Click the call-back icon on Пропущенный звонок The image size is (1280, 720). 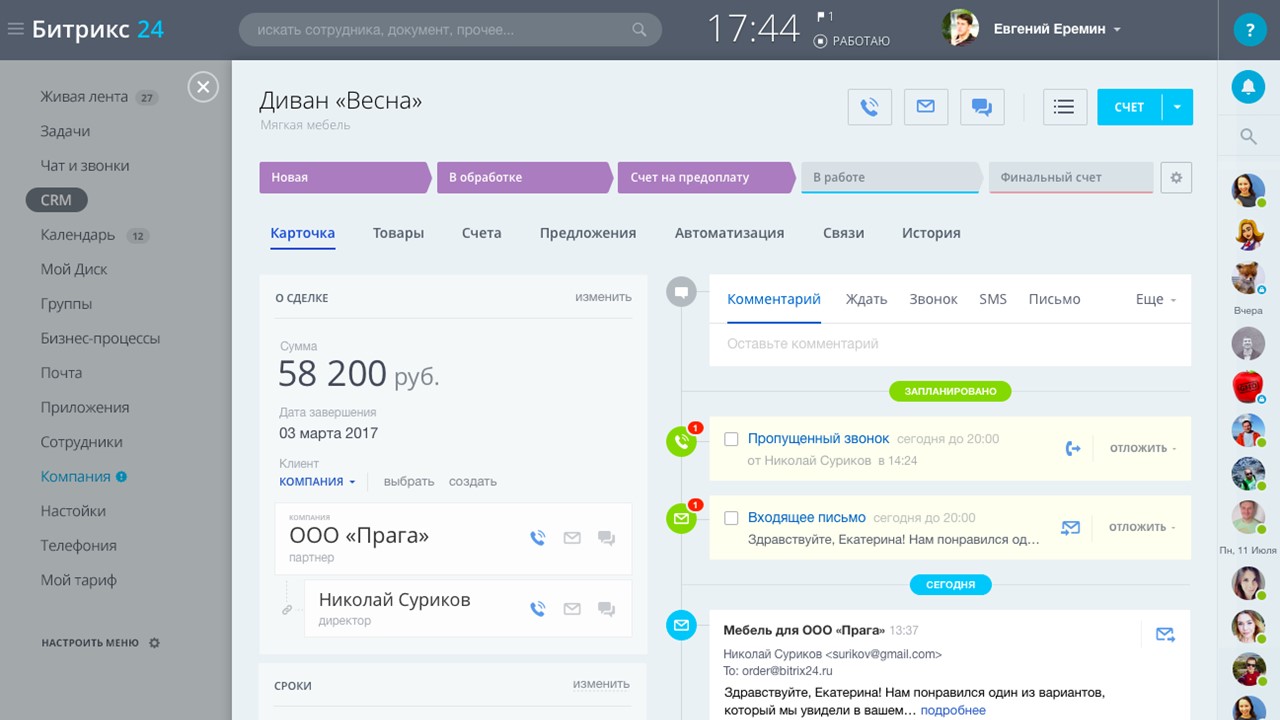click(1073, 448)
